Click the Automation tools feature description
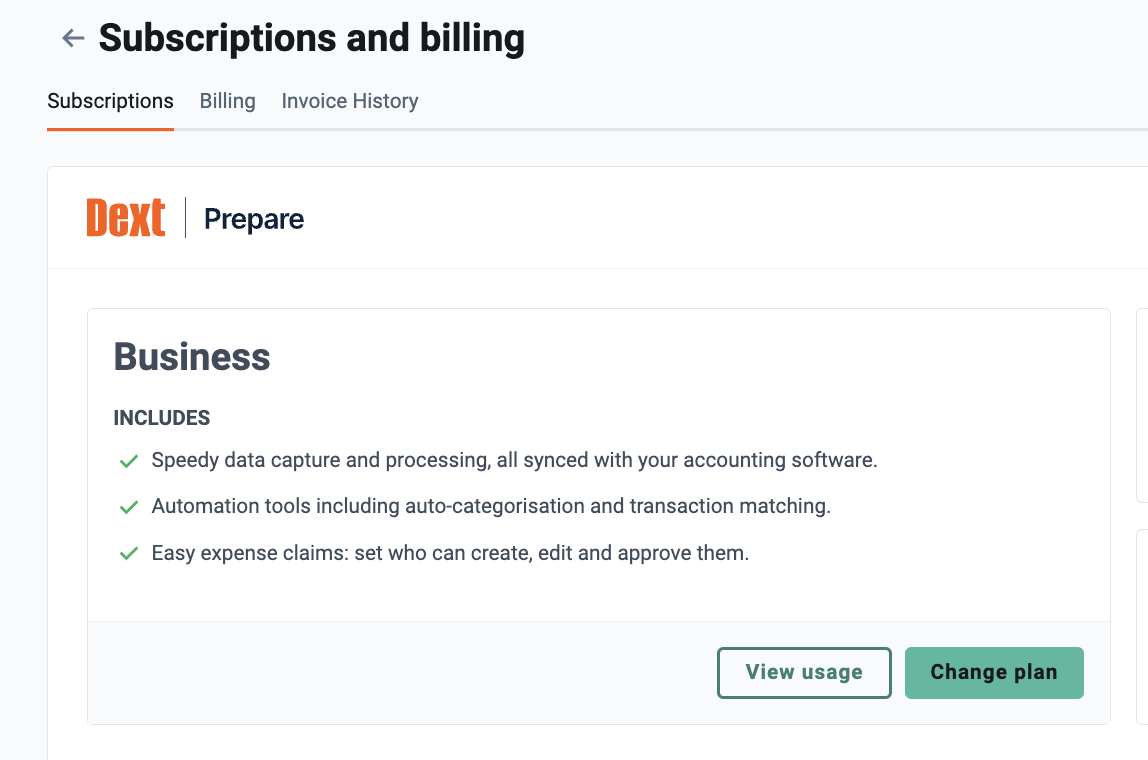Screen dimensions: 1148x760 [x=491, y=506]
